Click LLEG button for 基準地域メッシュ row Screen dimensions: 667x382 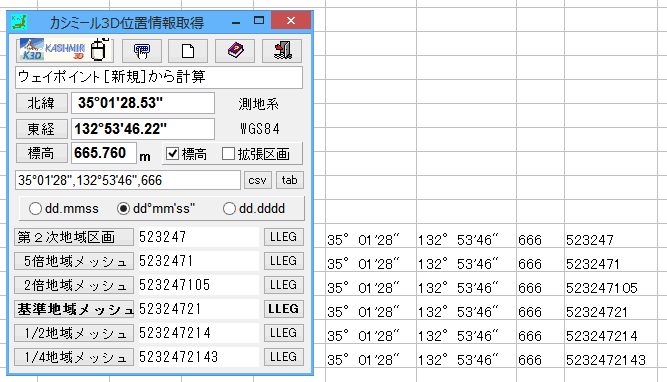[284, 309]
